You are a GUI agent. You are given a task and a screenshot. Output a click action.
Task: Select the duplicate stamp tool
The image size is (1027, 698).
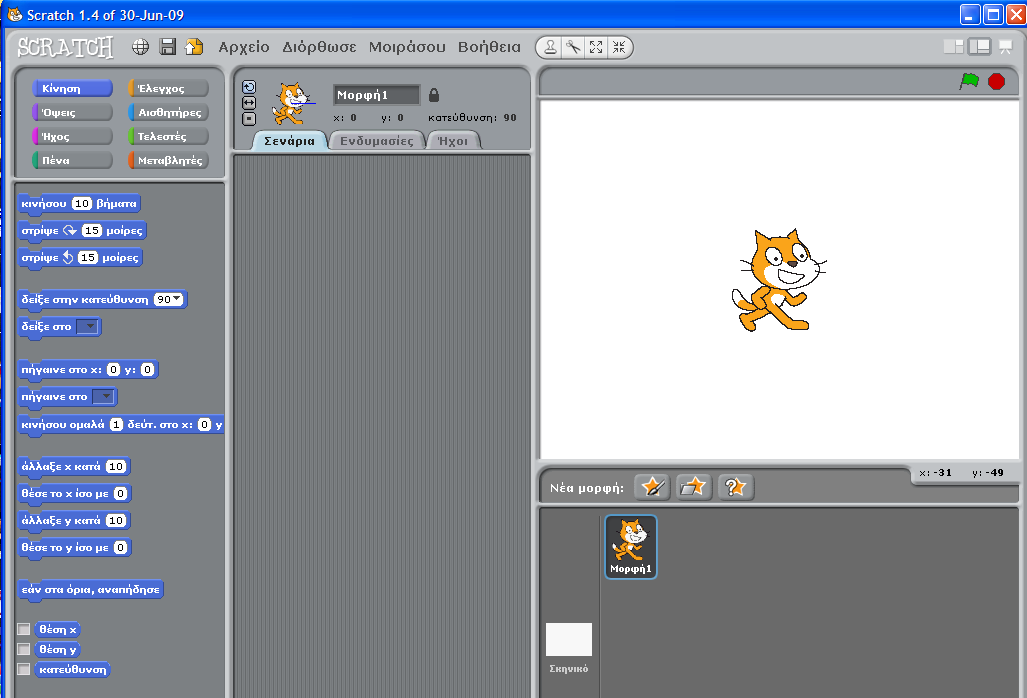coord(550,47)
